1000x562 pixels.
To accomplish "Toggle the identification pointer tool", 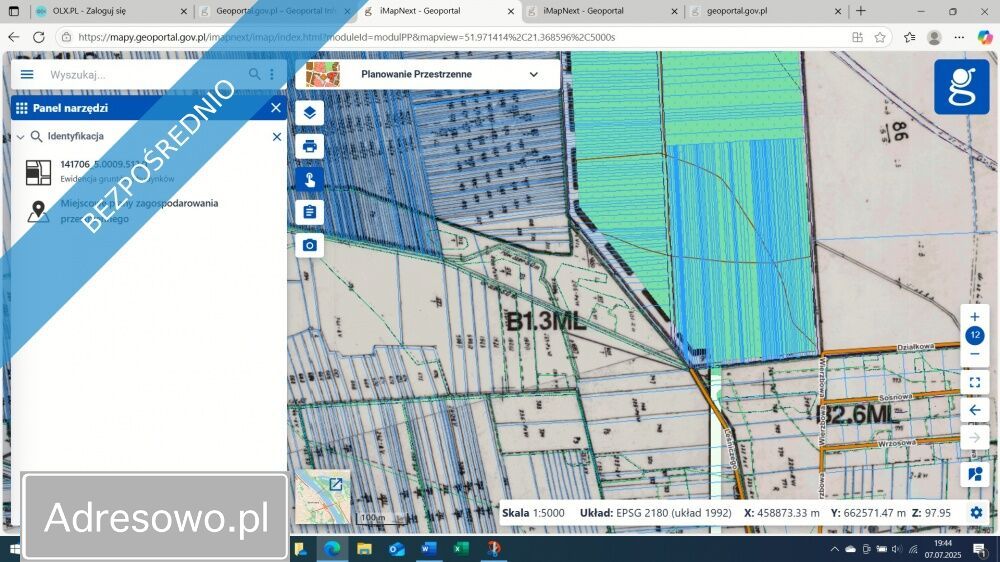I will pyautogui.click(x=309, y=180).
